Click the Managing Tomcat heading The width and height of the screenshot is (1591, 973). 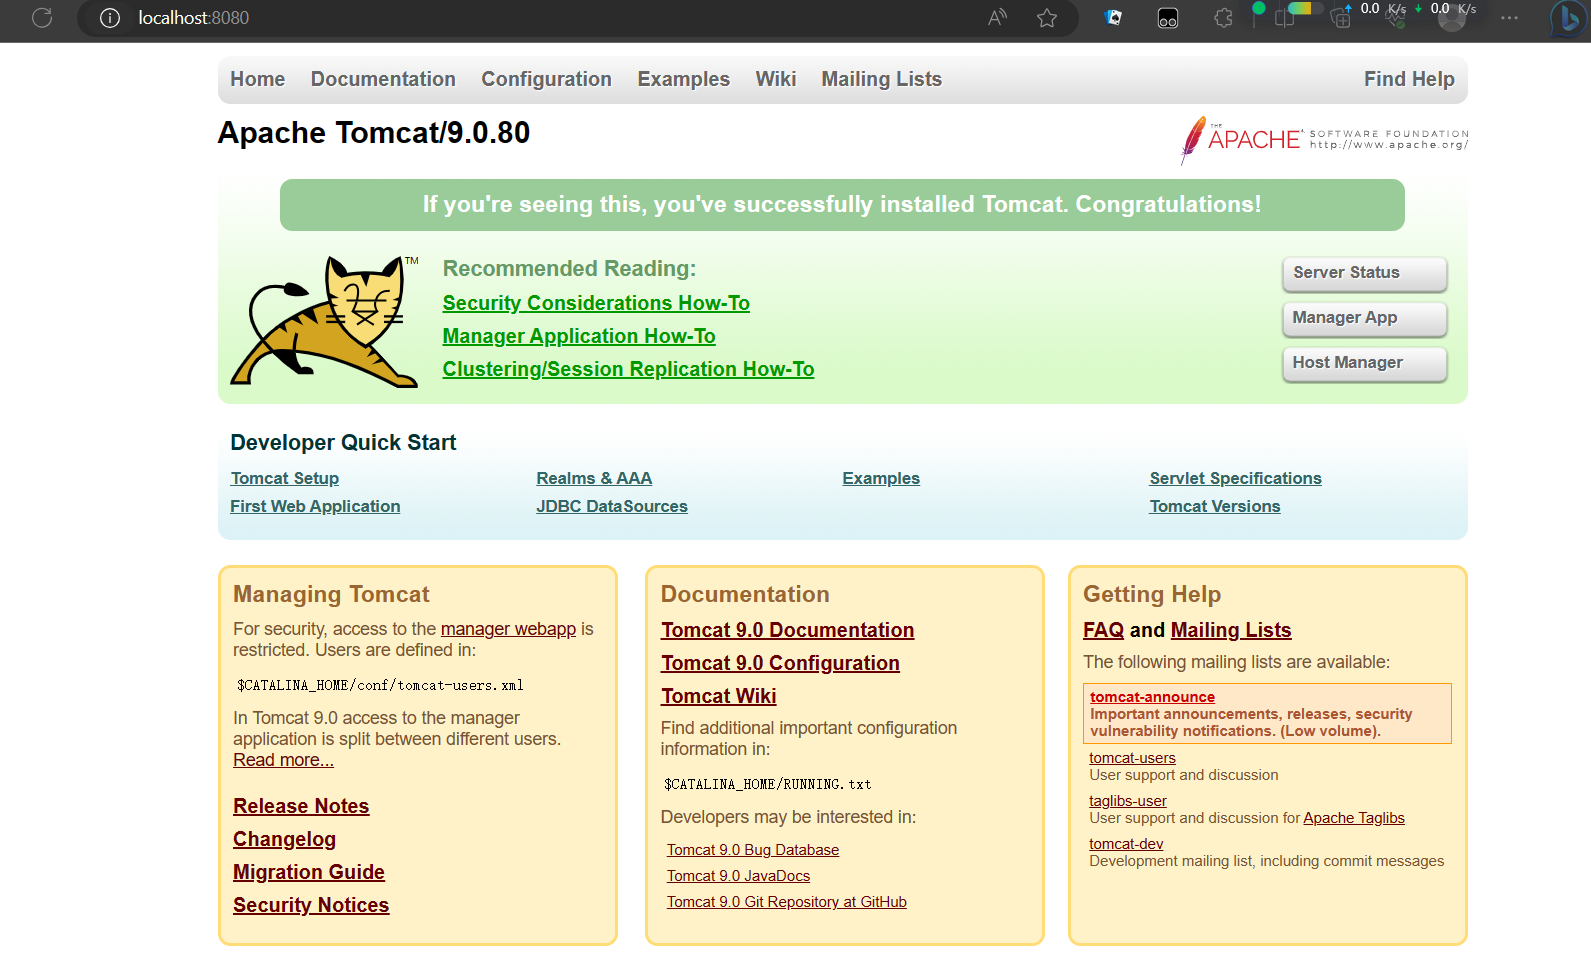pos(331,594)
